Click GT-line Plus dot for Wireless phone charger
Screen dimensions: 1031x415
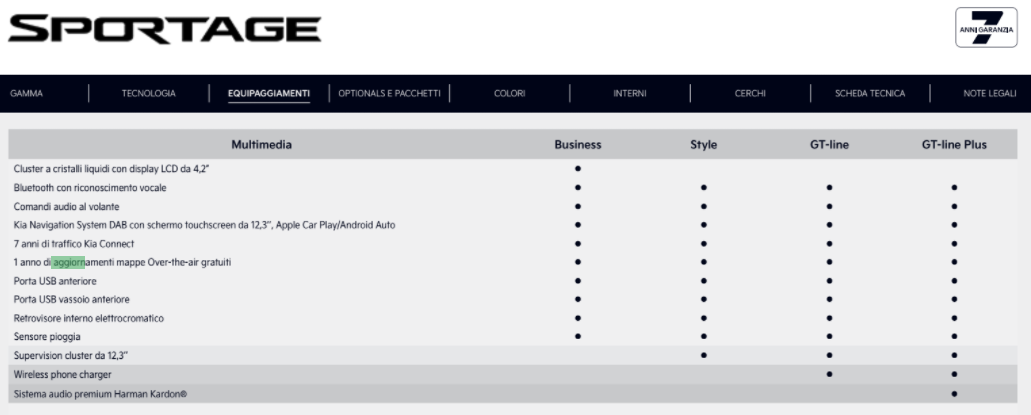(954, 374)
